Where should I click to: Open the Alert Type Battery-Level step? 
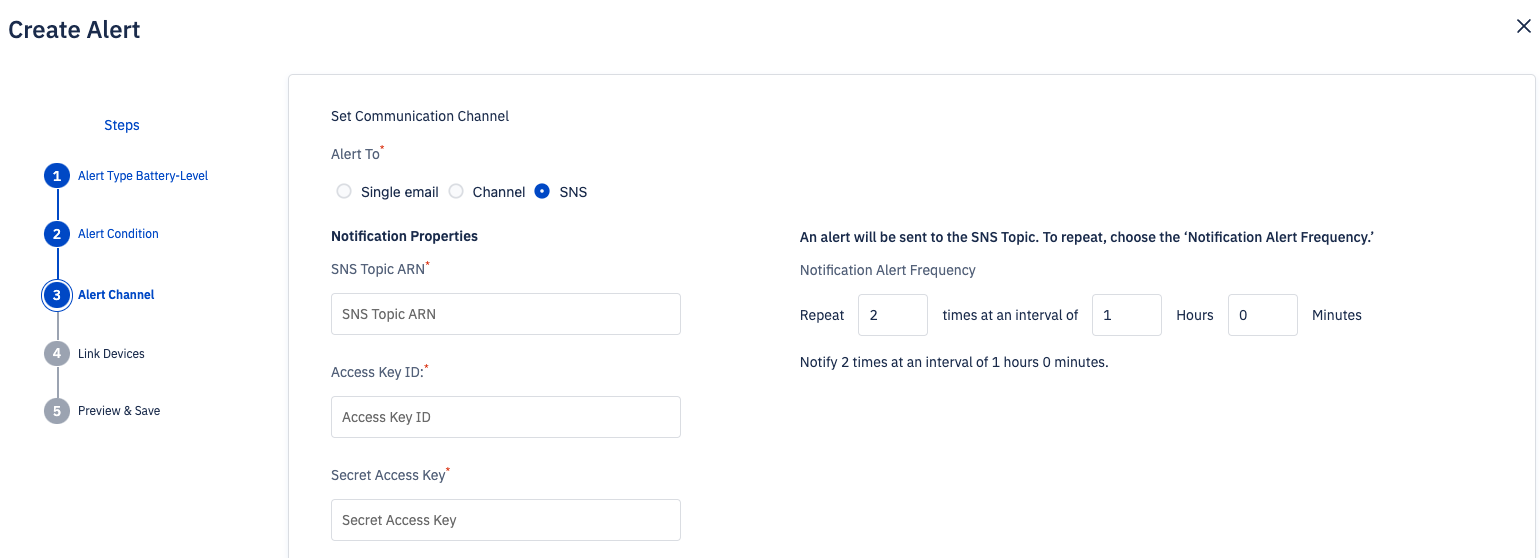143,176
